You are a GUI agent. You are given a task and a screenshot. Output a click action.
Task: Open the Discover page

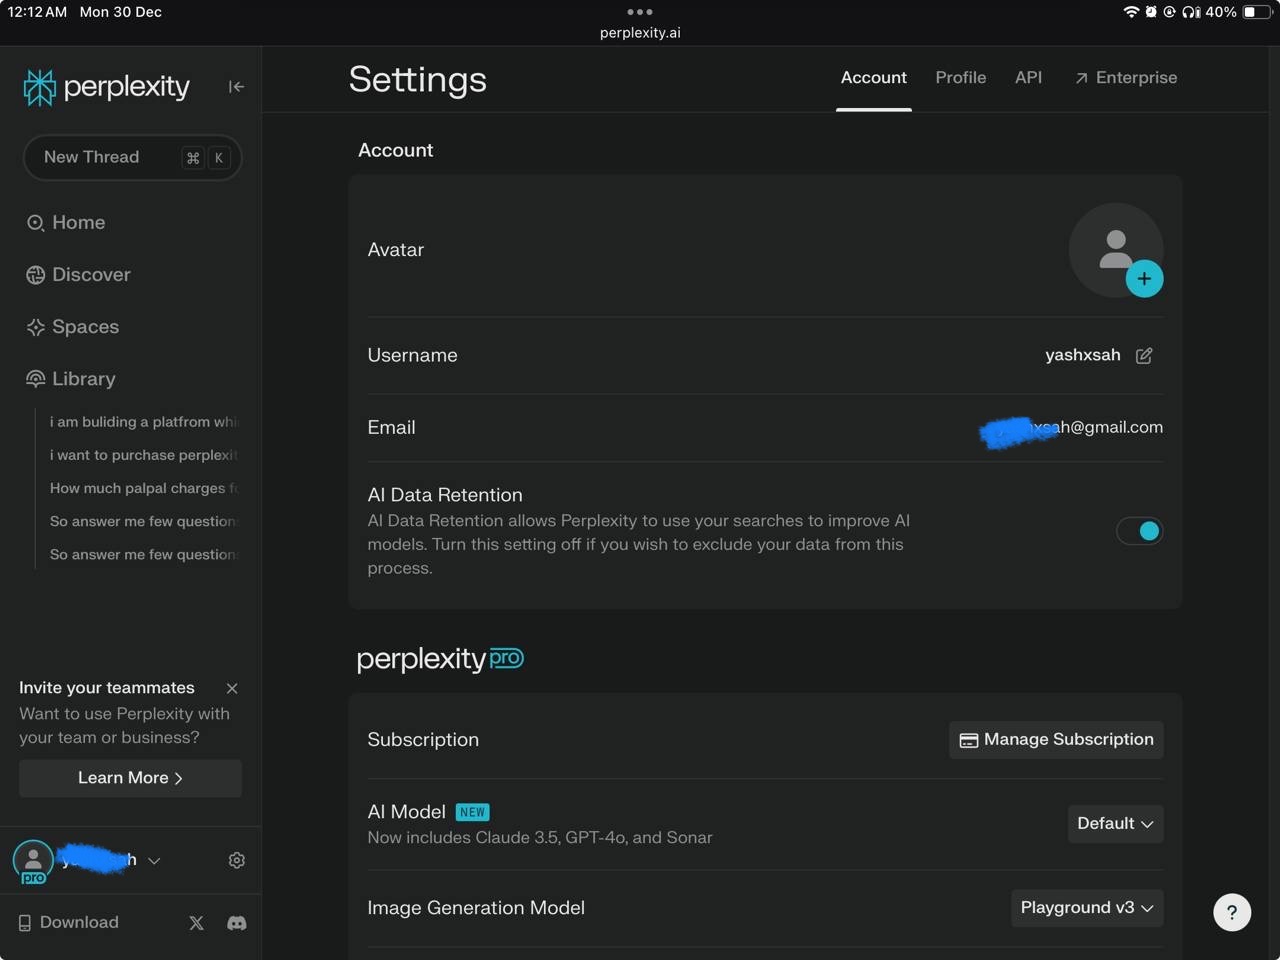click(x=78, y=274)
